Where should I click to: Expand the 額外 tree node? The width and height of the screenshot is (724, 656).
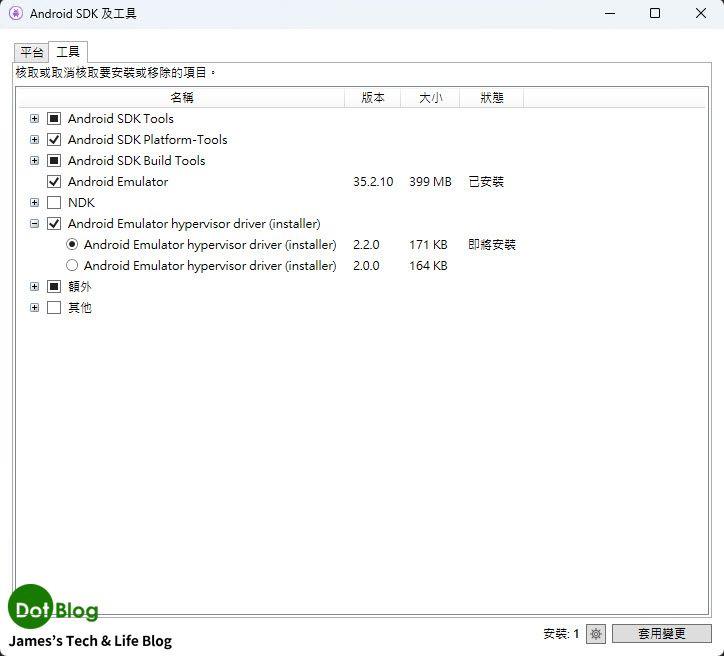click(x=34, y=287)
